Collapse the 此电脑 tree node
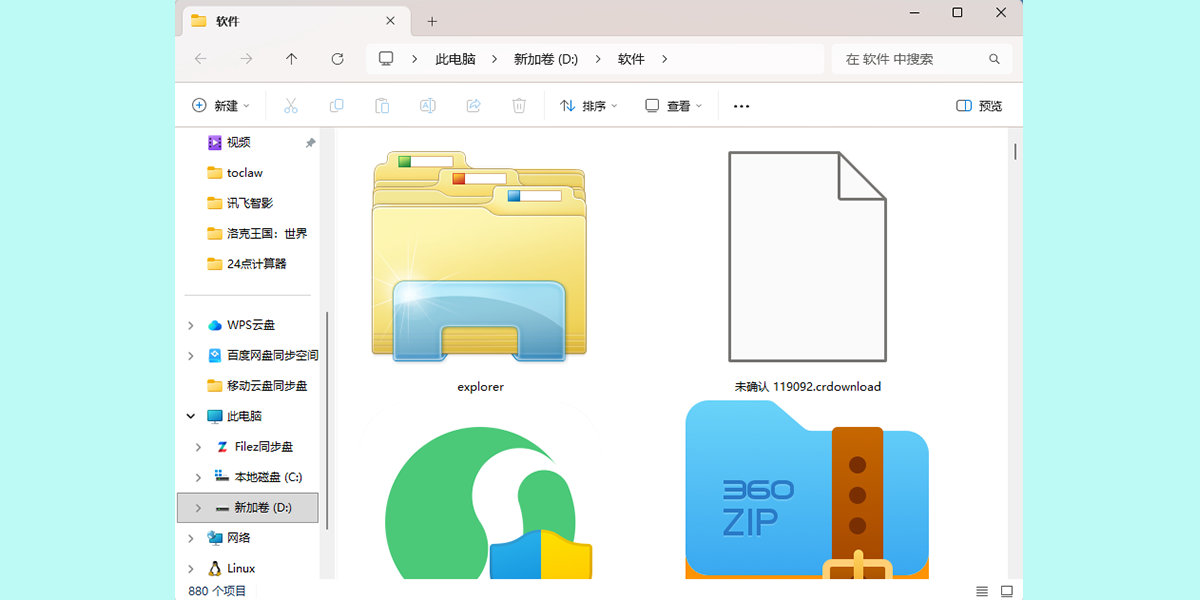Image resolution: width=1200 pixels, height=600 pixels. pyautogui.click(x=191, y=416)
